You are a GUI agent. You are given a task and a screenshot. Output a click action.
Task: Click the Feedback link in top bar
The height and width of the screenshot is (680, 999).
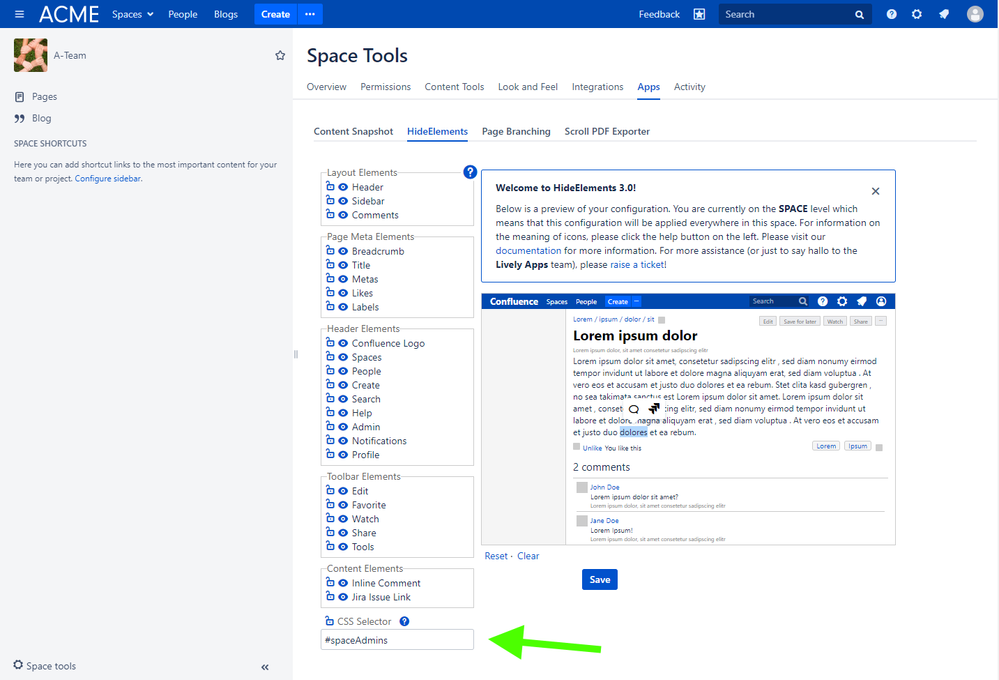point(659,14)
